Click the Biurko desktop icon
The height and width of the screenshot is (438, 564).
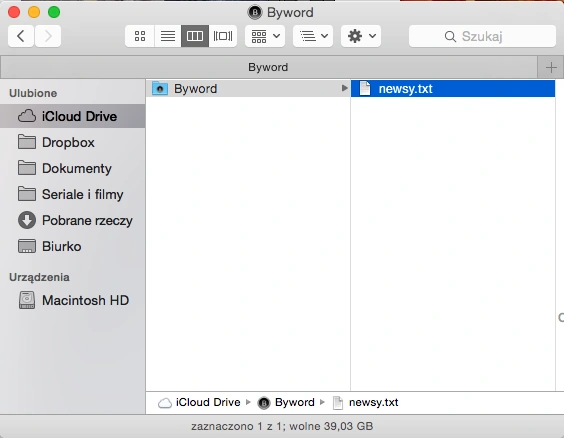[x=27, y=246]
